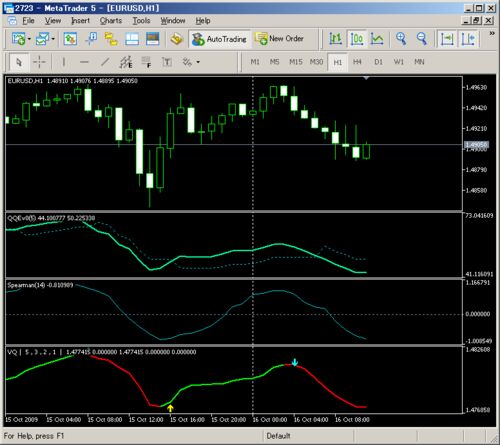Click the chart shift triangle marker

366,78
